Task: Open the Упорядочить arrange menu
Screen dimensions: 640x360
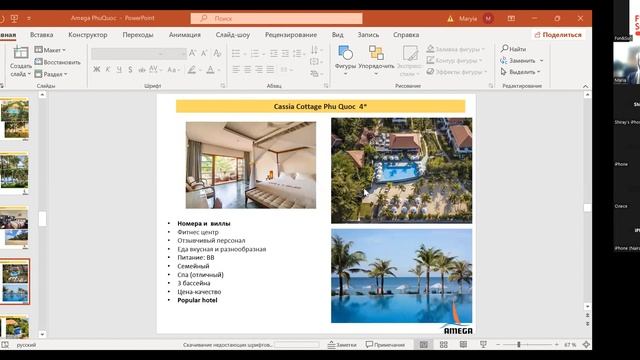Action: (376, 60)
